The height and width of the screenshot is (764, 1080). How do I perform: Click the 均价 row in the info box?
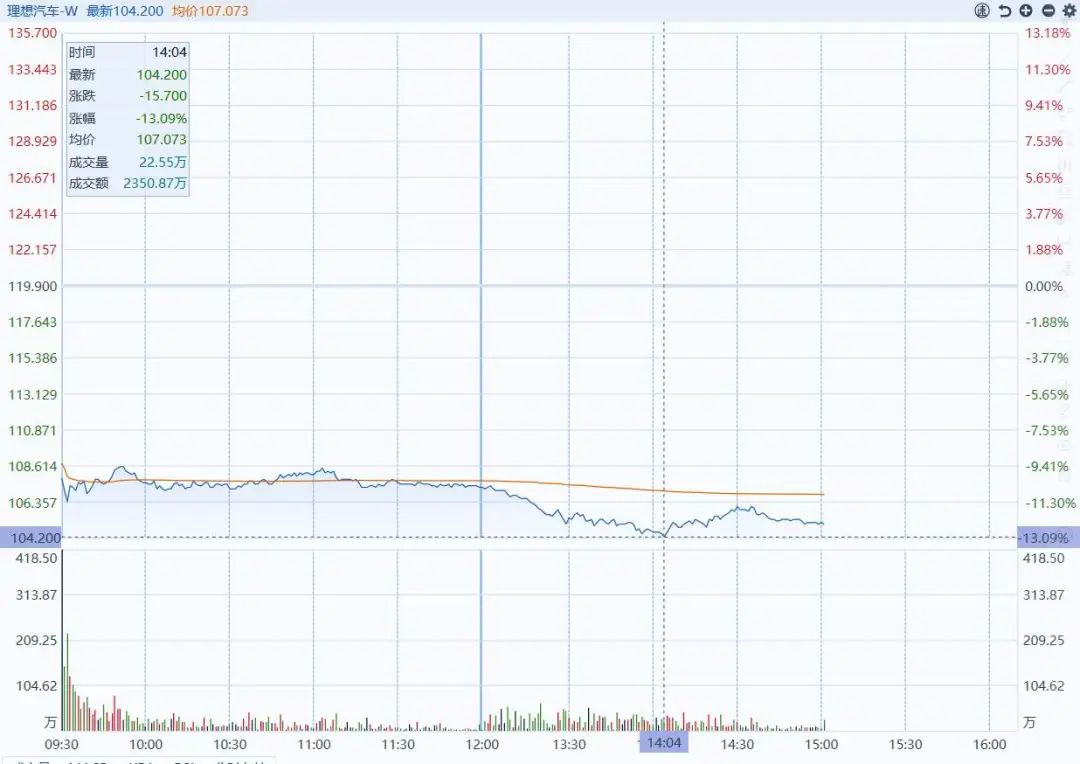(x=127, y=139)
